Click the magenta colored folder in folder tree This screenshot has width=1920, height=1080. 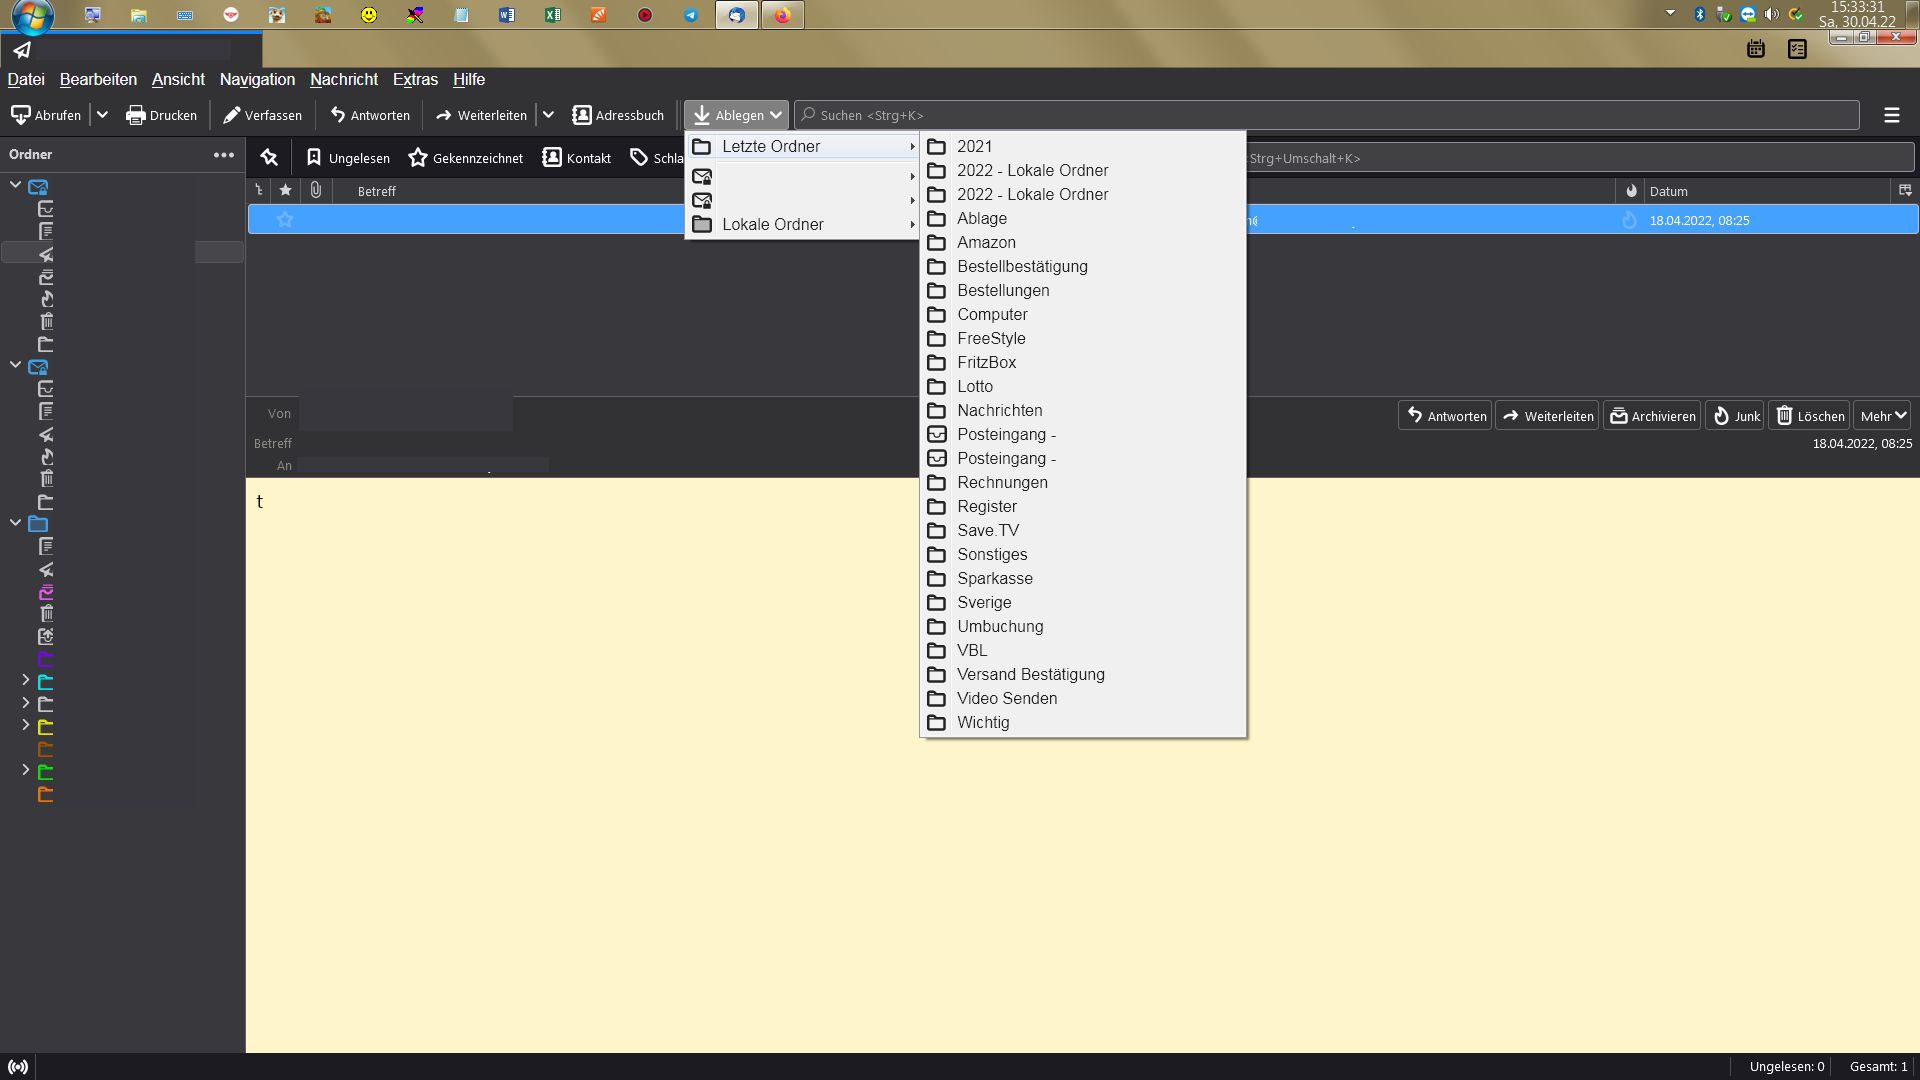46,592
